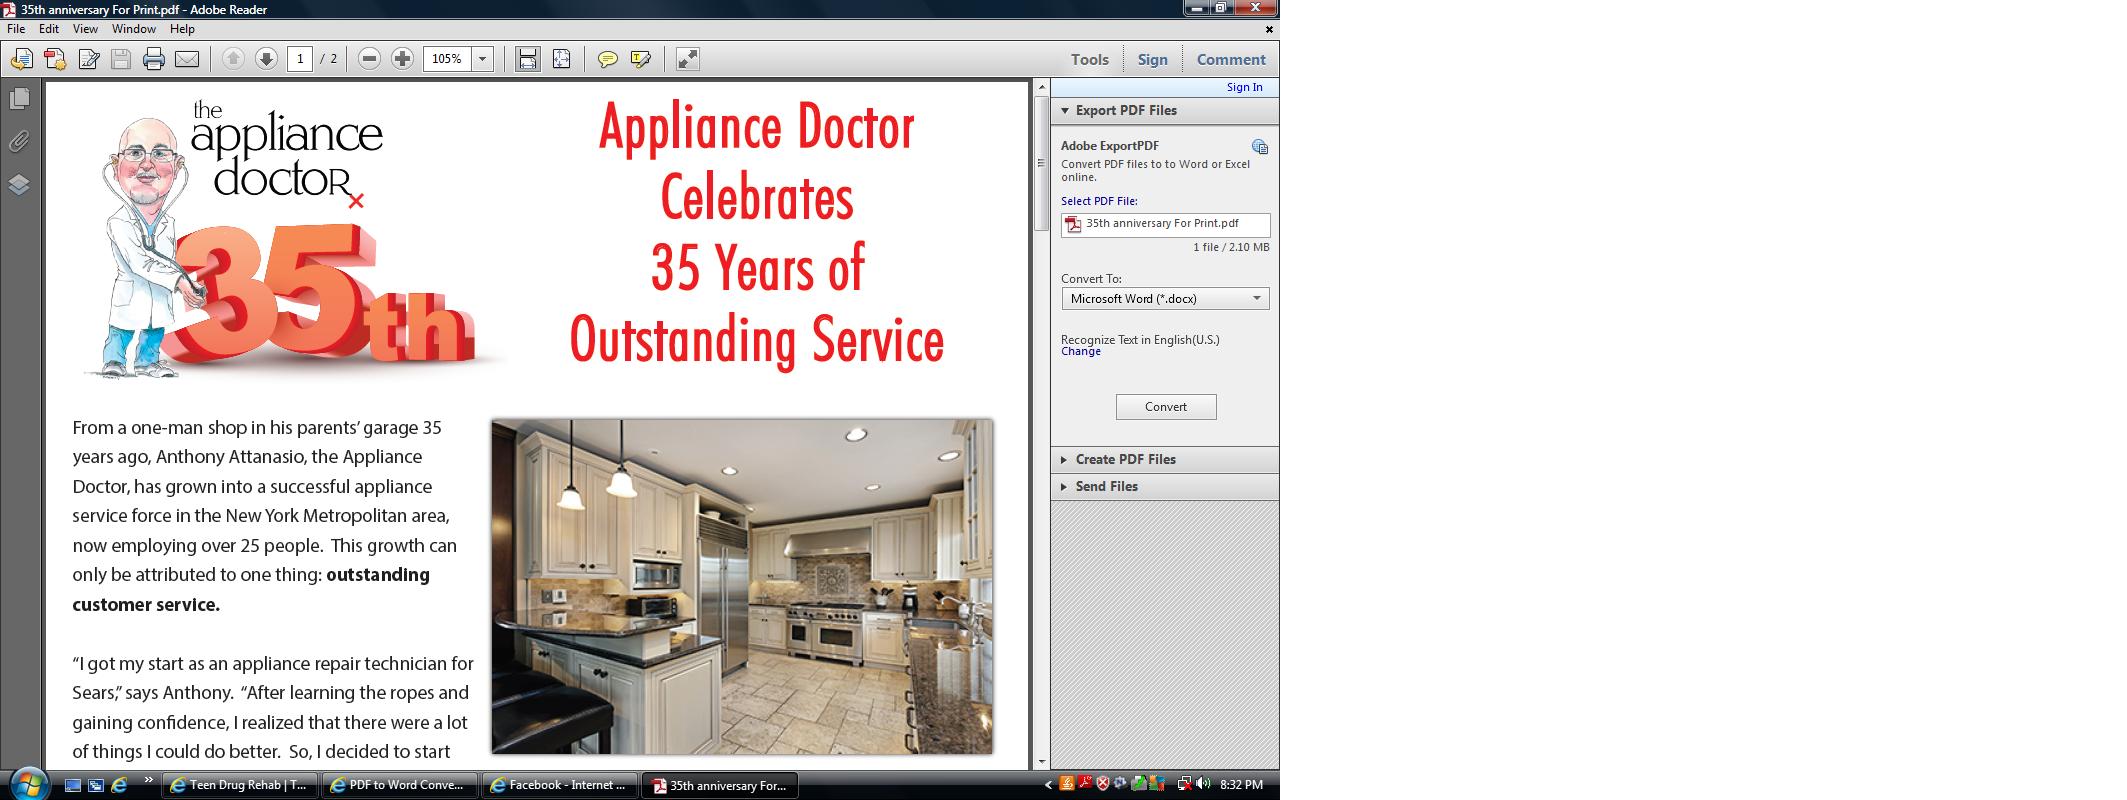Click the network status tray icon
This screenshot has width=2127, height=800.
click(1185, 785)
